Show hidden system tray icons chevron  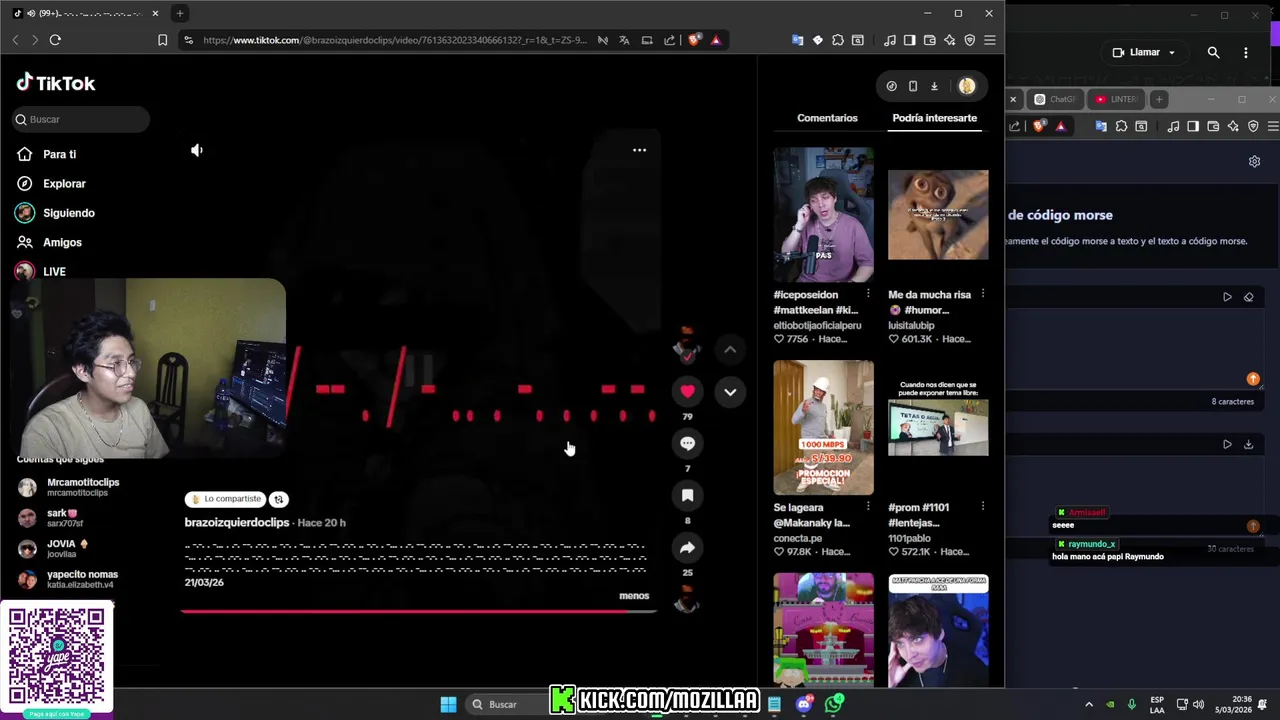click(x=1089, y=704)
